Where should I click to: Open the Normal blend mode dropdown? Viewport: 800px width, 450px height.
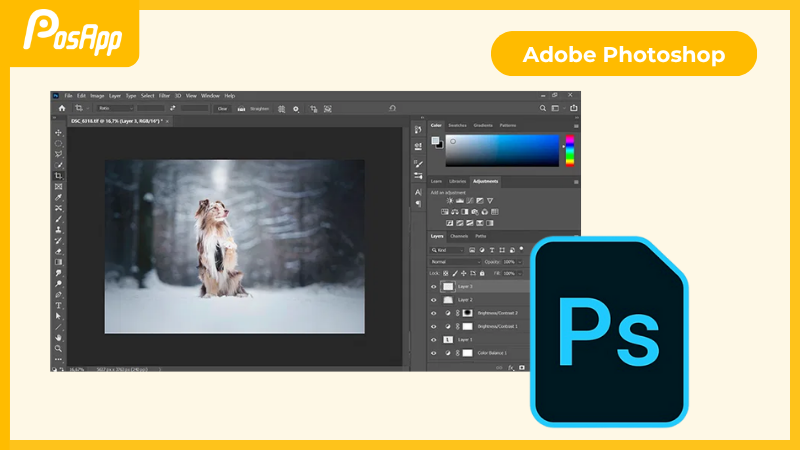coord(455,262)
